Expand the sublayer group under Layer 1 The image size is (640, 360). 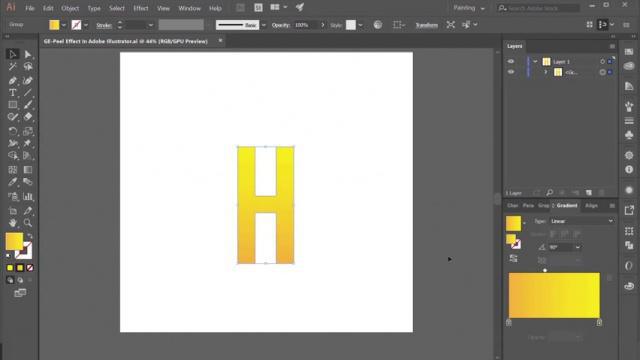coord(546,72)
